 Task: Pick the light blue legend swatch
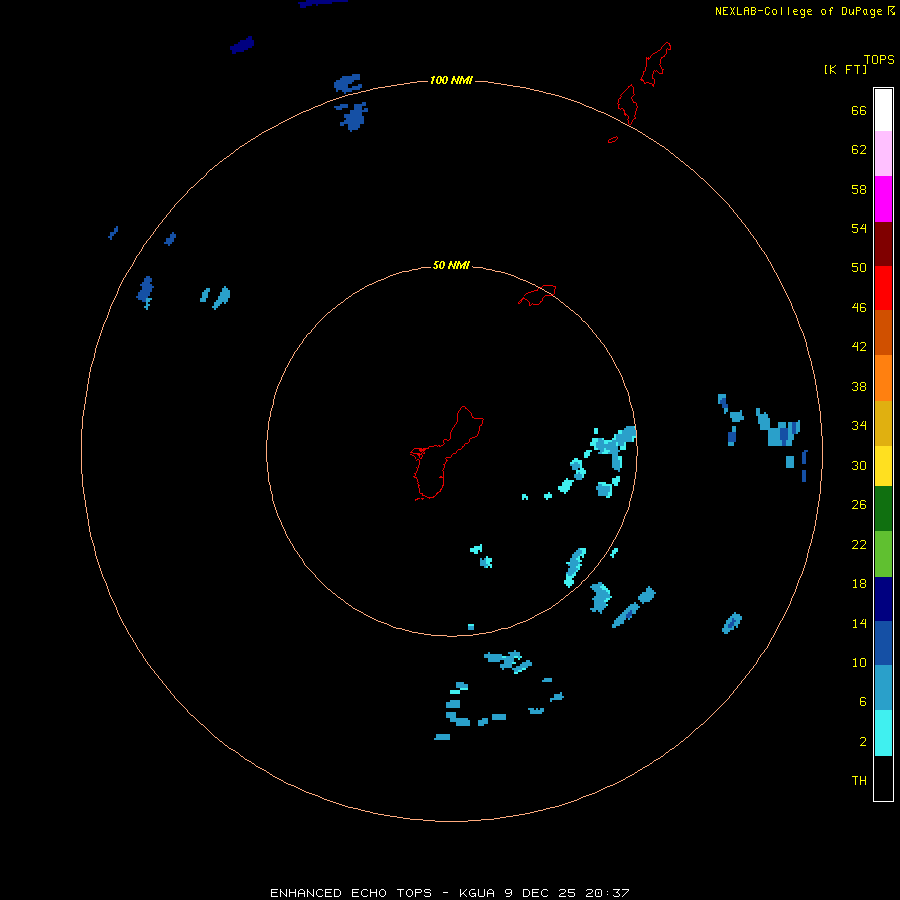point(883,687)
